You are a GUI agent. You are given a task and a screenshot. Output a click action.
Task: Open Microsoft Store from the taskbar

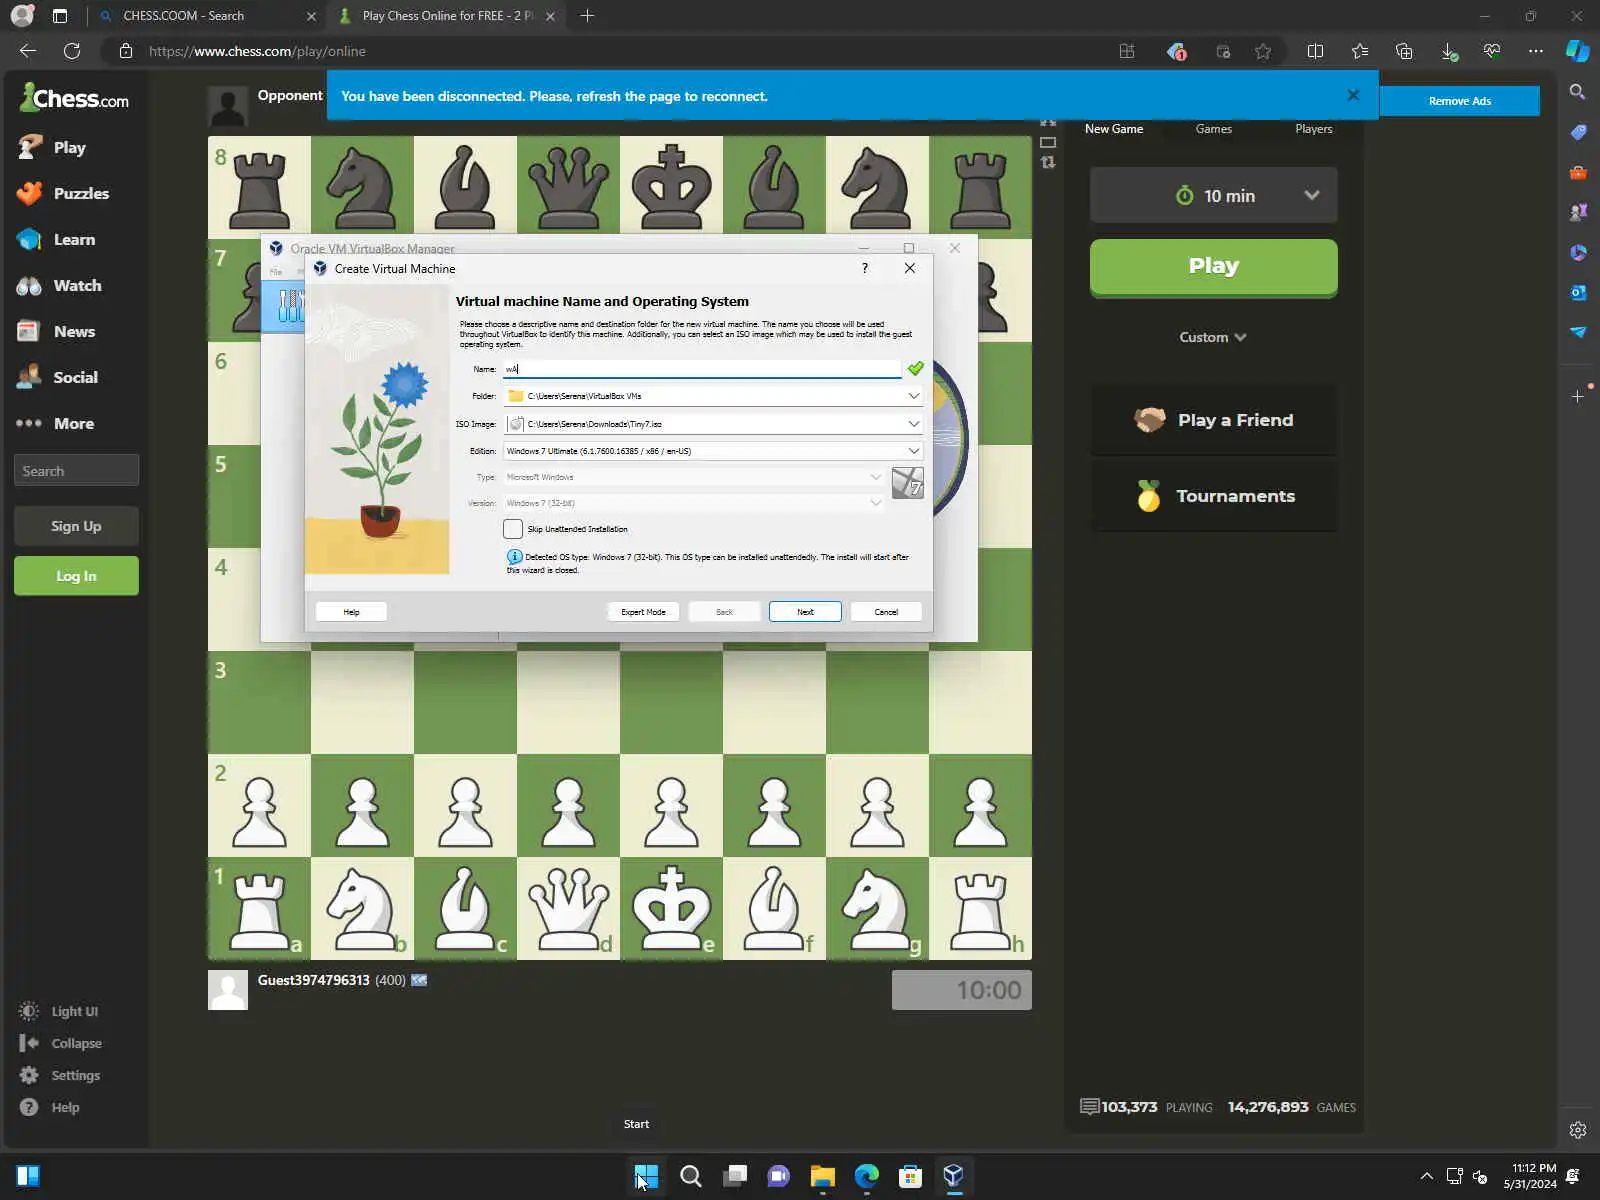tap(910, 1176)
